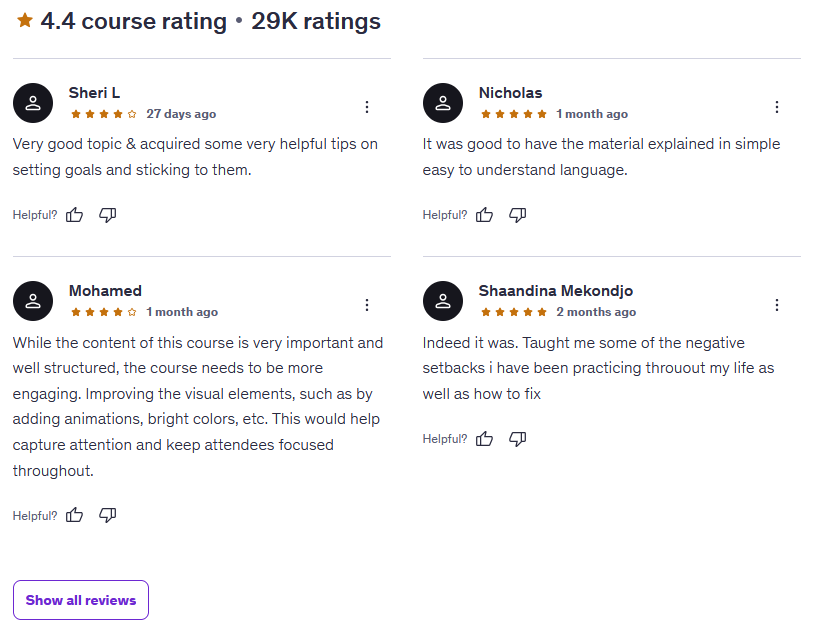This screenshot has width=814, height=631.
Task: Expand options menu for Mohamed's review
Action: pyautogui.click(x=367, y=305)
